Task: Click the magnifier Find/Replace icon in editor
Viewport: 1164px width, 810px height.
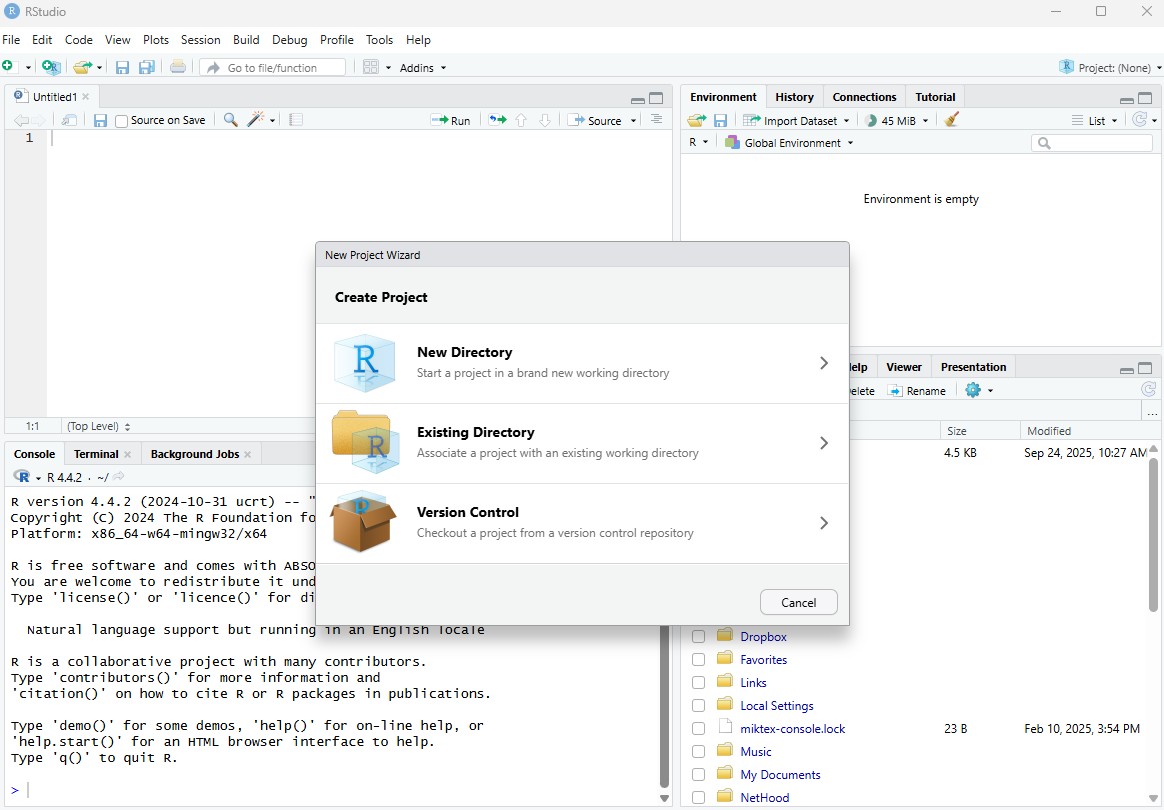Action: [x=230, y=120]
